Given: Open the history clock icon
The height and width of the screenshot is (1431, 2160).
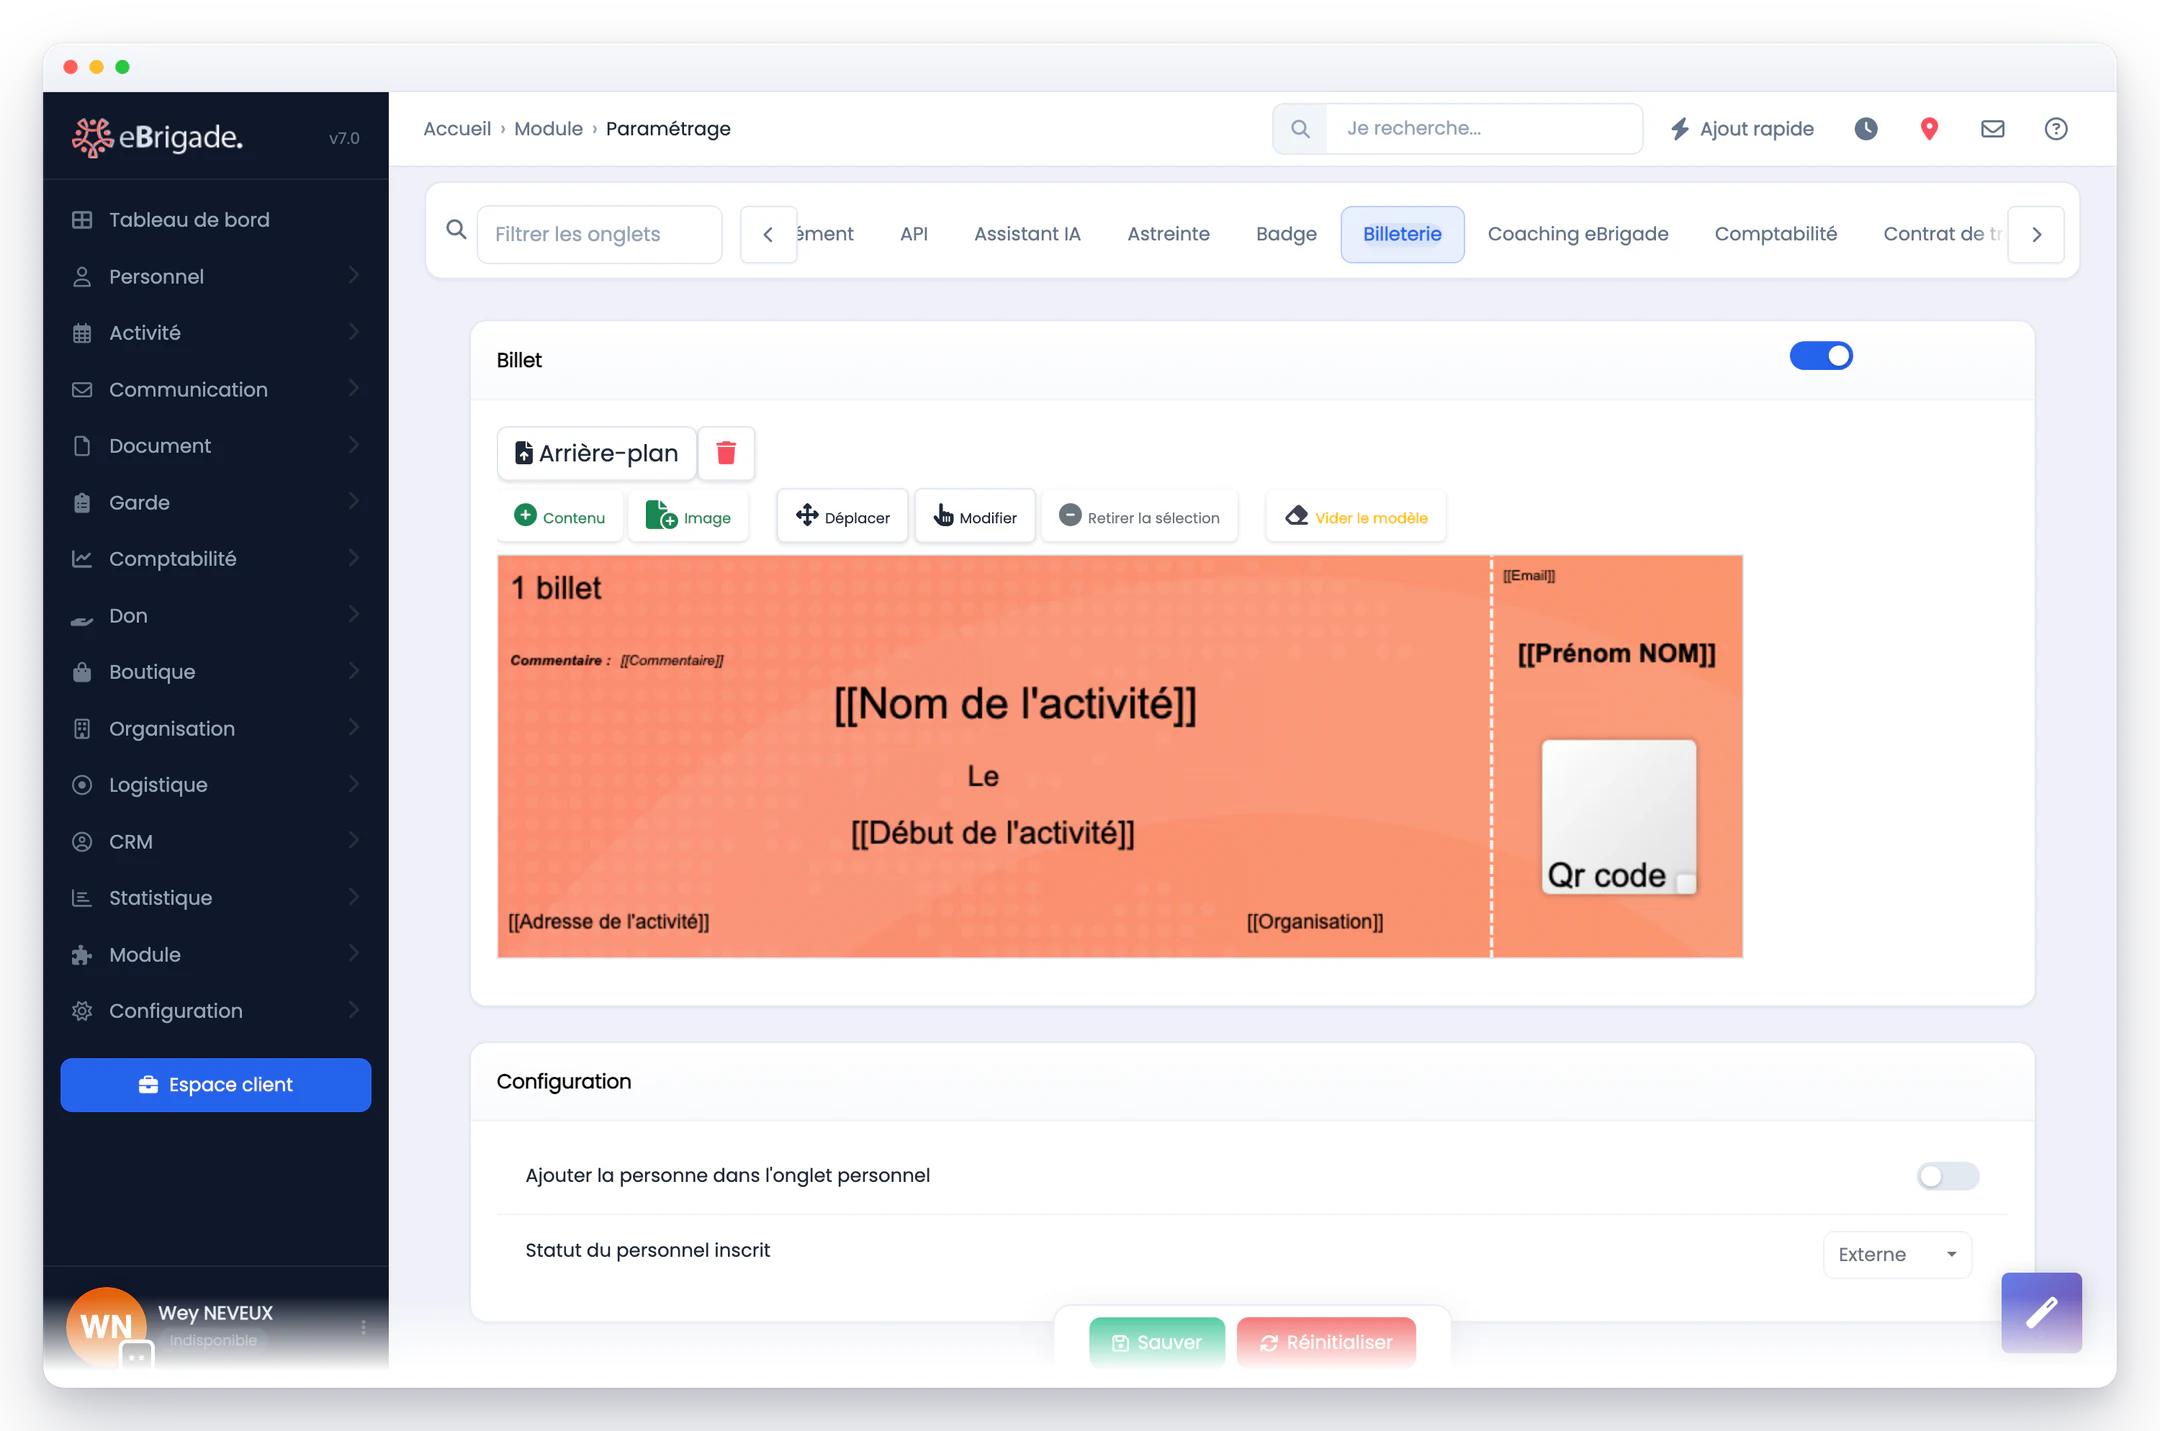Looking at the screenshot, I should coord(1866,129).
